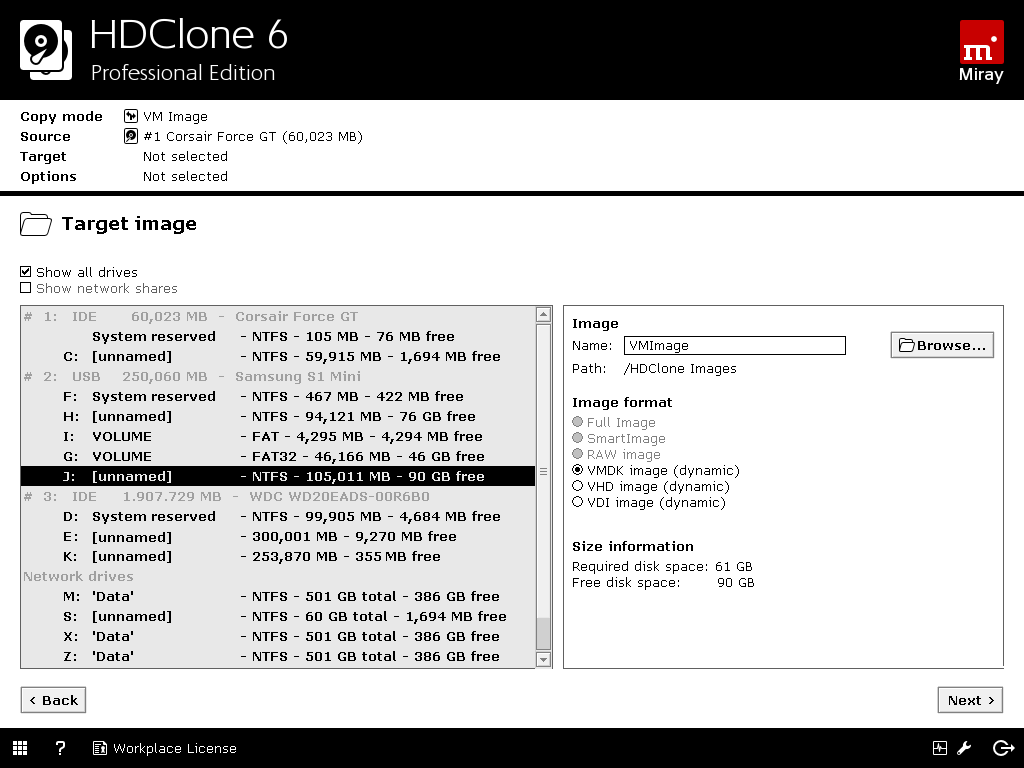Select G: VOLUME FAT32 partition
The width and height of the screenshot is (1024, 768).
click(x=278, y=456)
